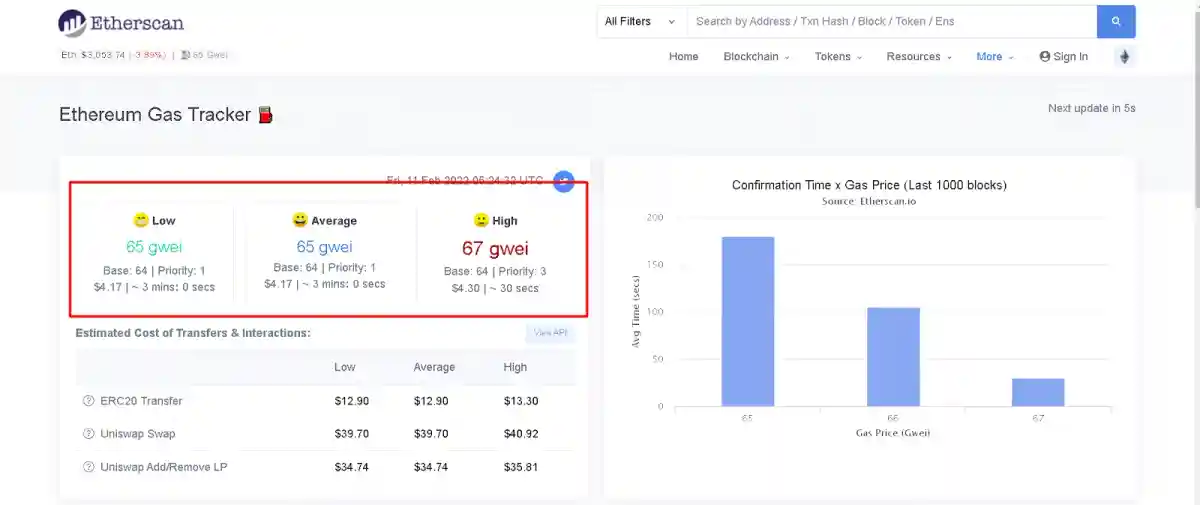Click the ERC20 Transfer High cost $13.30
The width and height of the screenshot is (1200, 505).
pyautogui.click(x=521, y=401)
